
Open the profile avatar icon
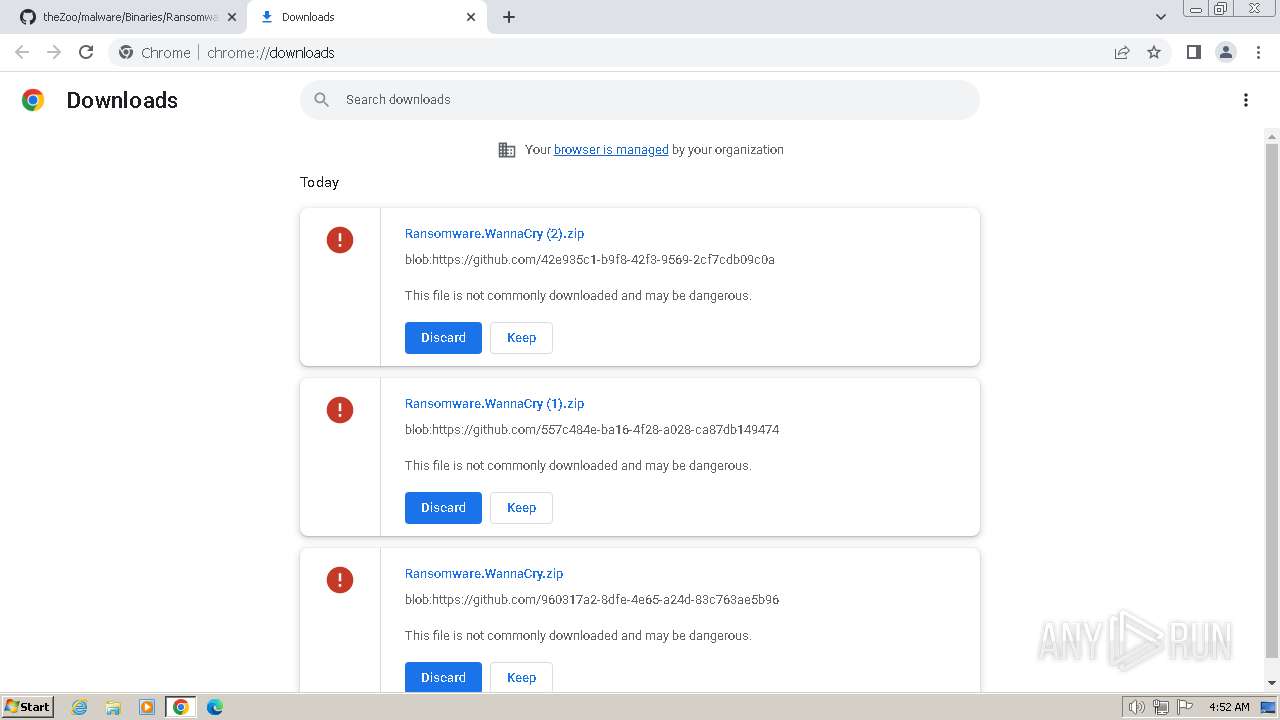click(x=1225, y=52)
